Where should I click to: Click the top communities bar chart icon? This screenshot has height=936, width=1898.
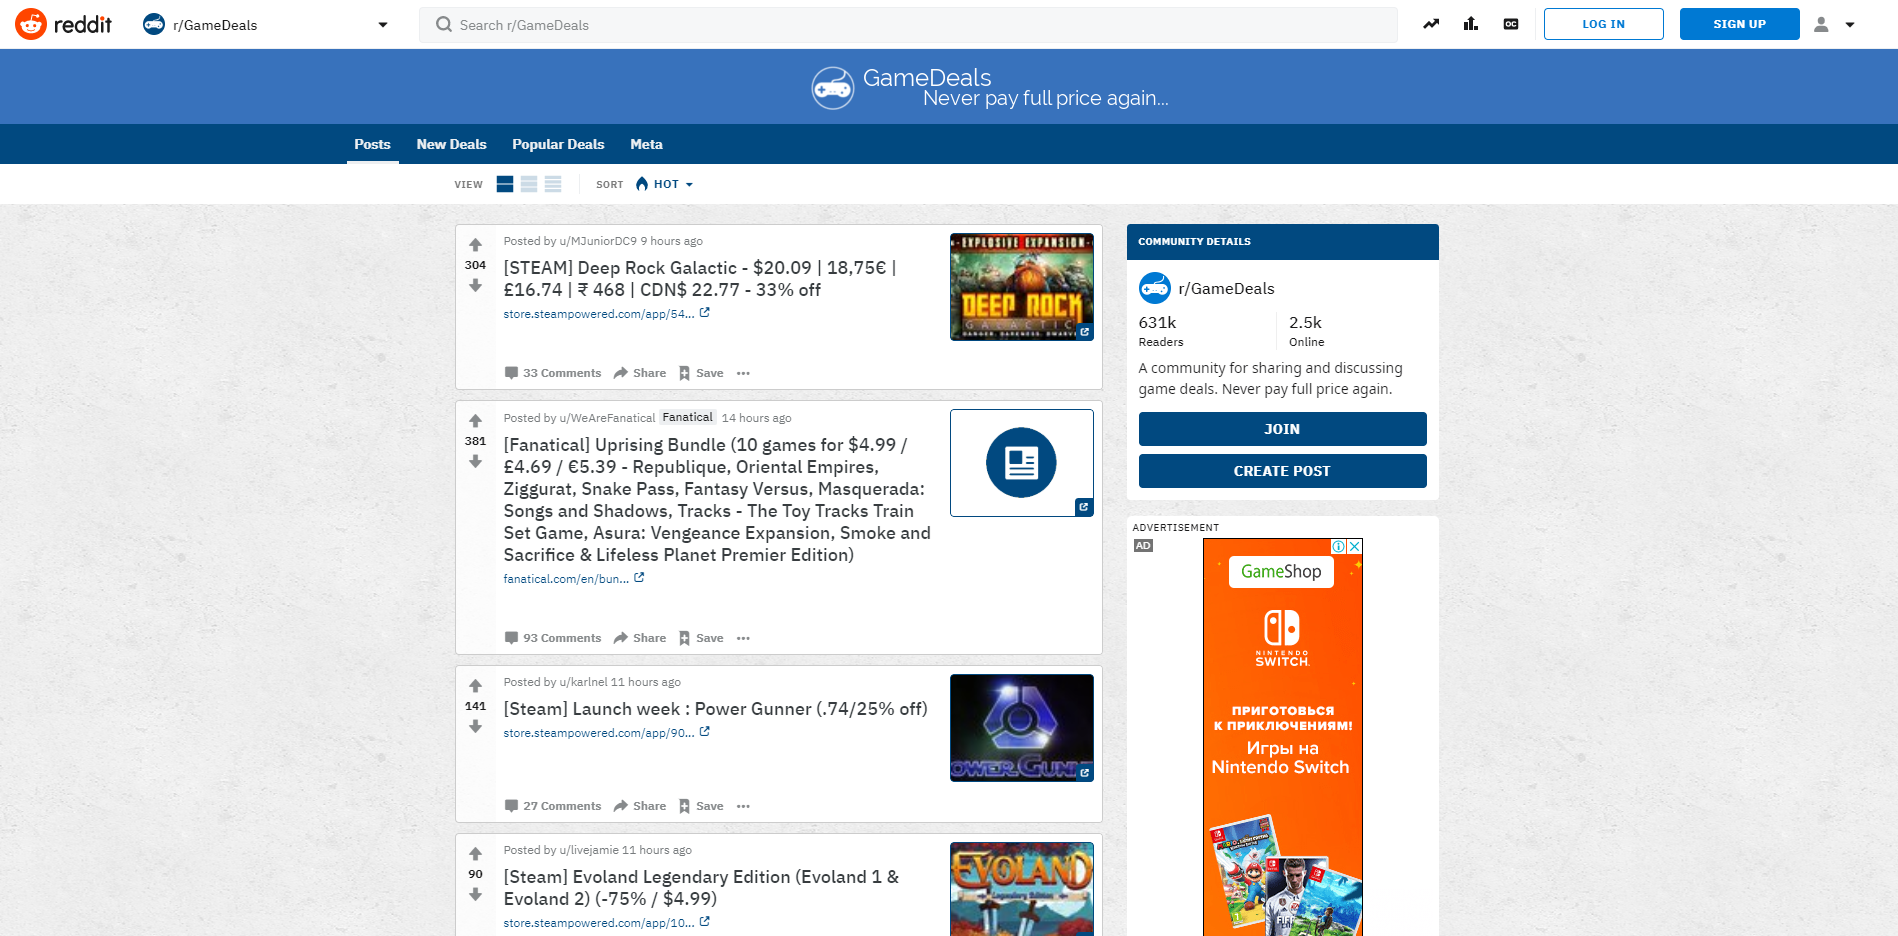1470,23
